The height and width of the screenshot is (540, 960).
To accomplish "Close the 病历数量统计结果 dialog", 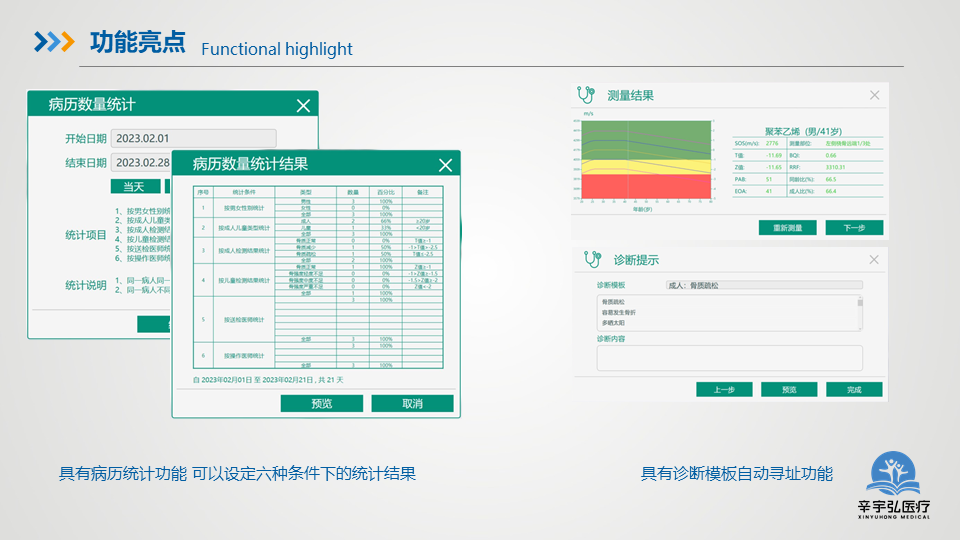I will coord(445,165).
